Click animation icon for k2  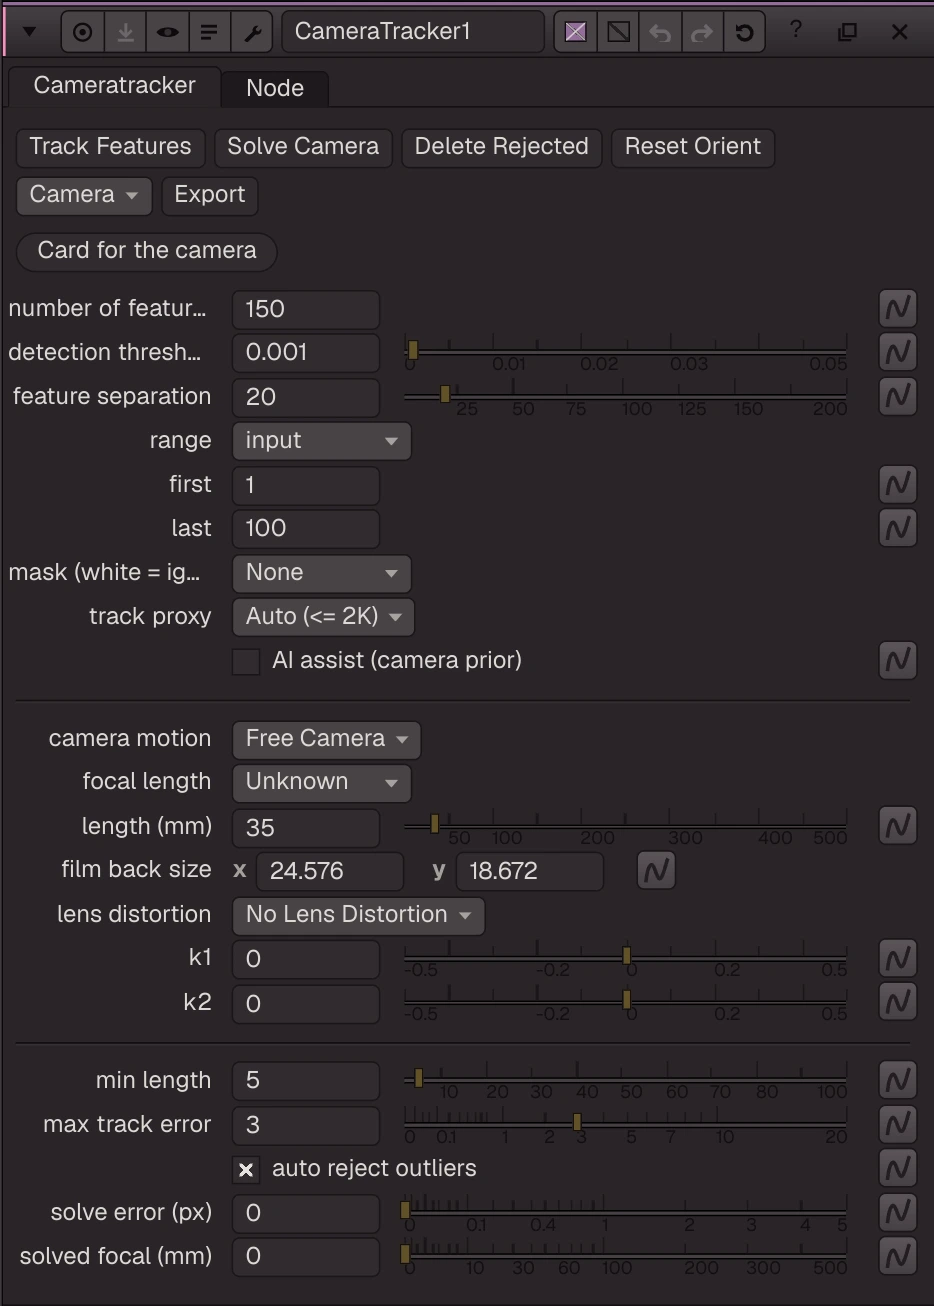(x=898, y=1002)
